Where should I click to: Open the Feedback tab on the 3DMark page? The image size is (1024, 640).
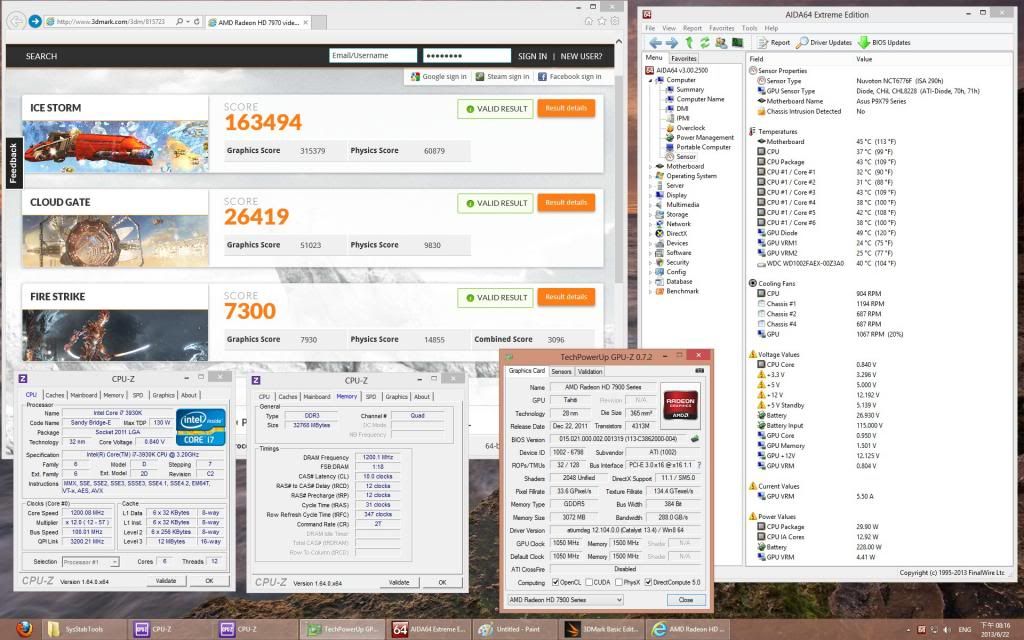pyautogui.click(x=14, y=163)
